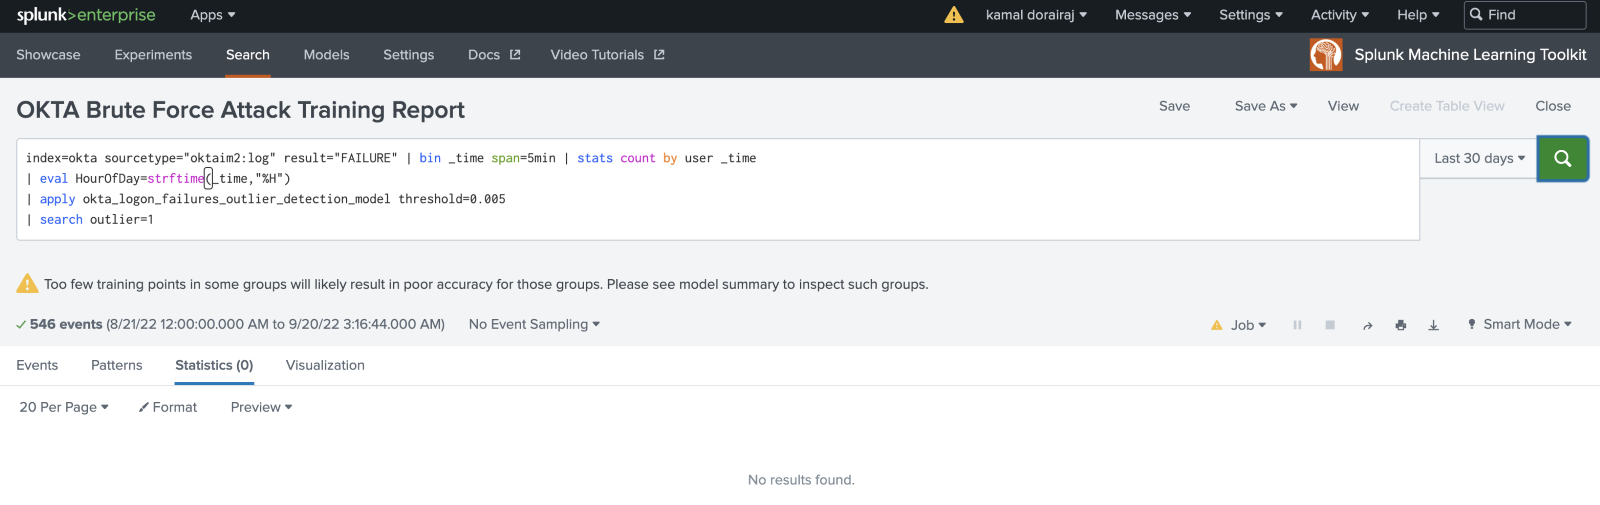Share the search job
1600x505 pixels.
tap(1367, 325)
